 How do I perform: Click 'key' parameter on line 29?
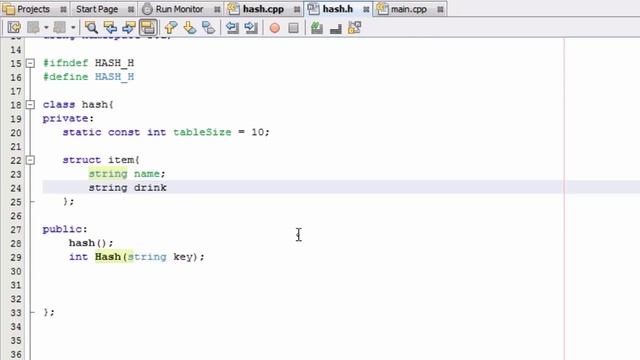tap(182, 257)
